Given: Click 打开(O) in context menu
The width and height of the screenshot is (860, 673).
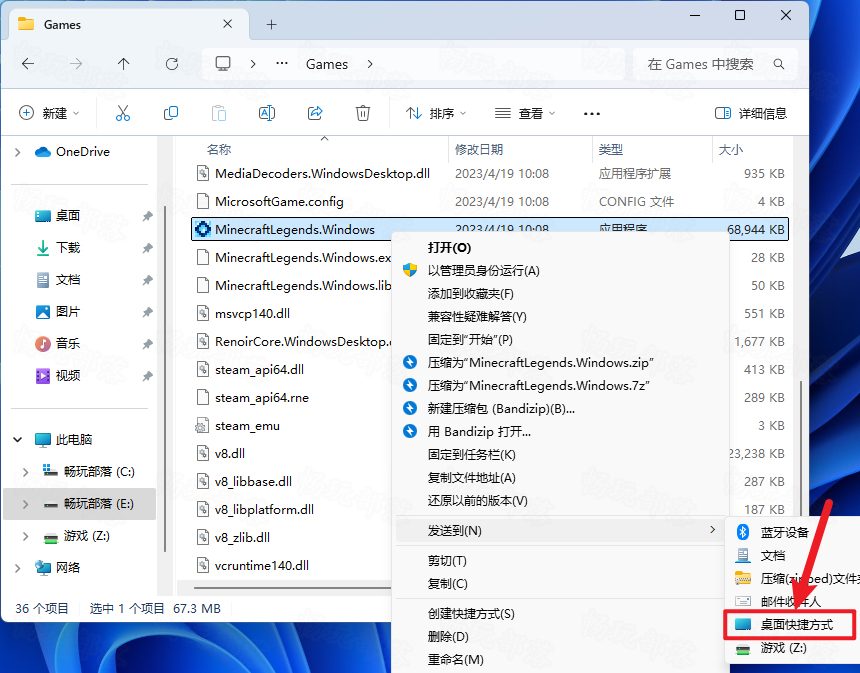Looking at the screenshot, I should (x=562, y=247).
